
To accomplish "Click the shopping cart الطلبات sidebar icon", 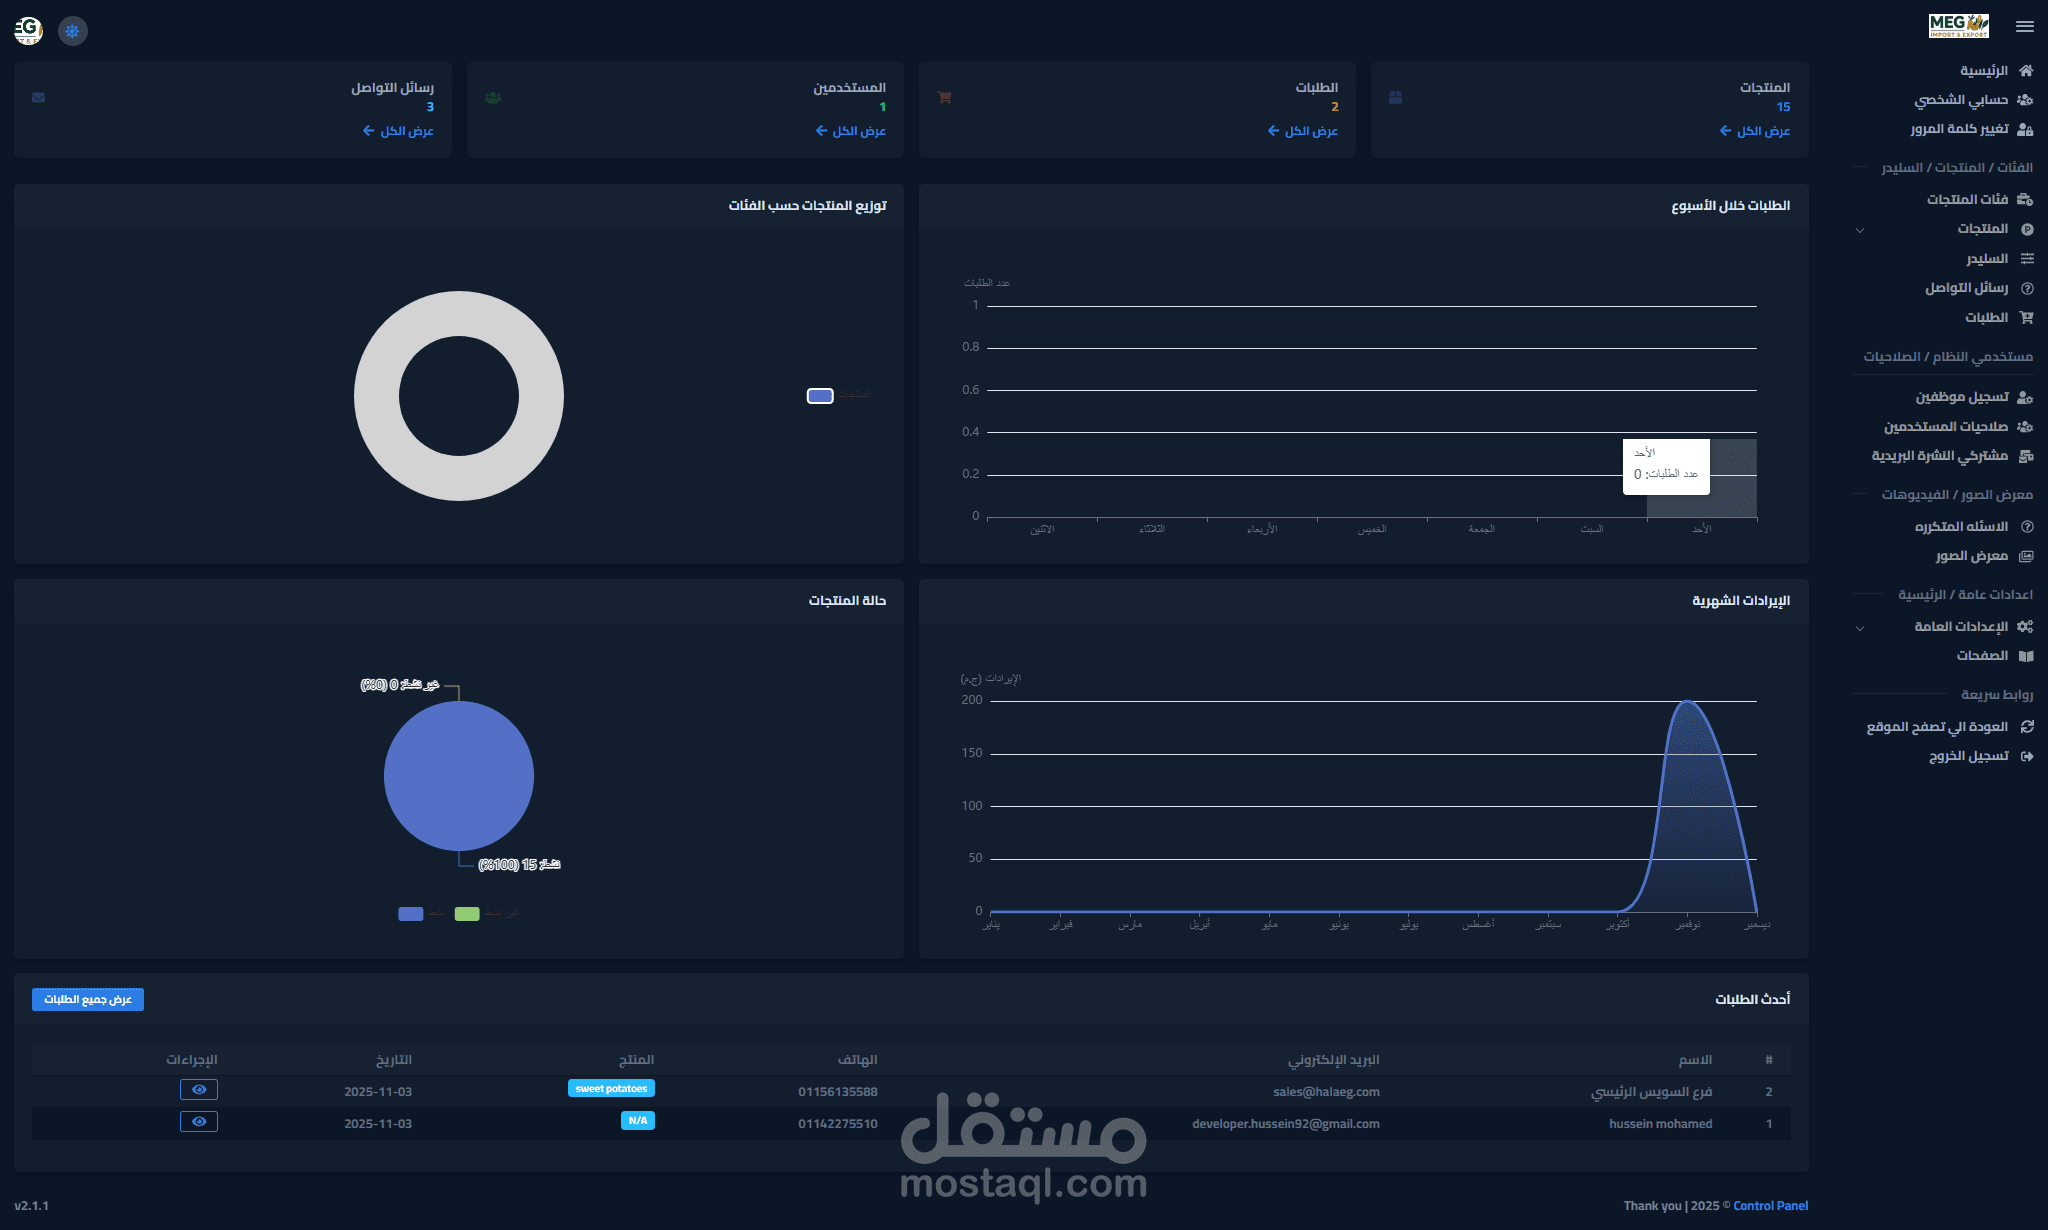I will click(x=2026, y=318).
